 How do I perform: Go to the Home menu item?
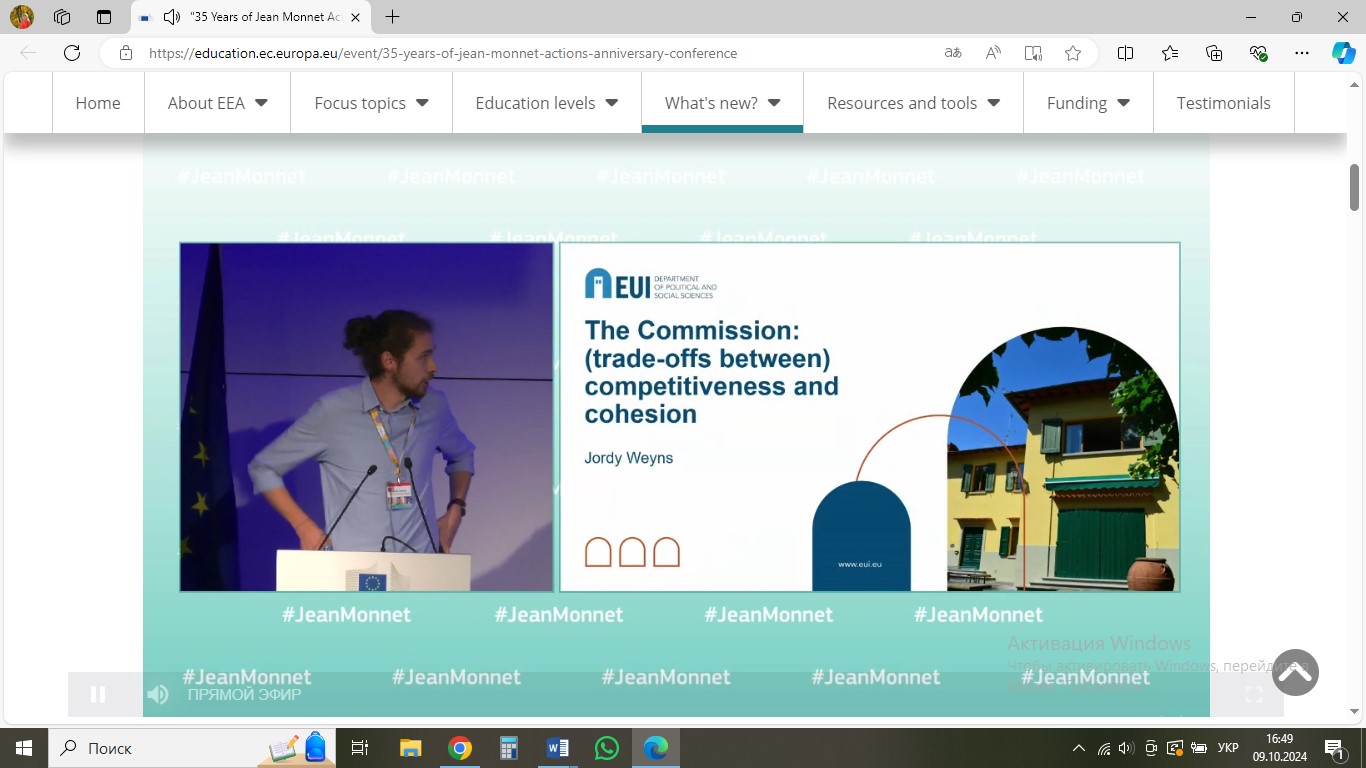(x=98, y=103)
